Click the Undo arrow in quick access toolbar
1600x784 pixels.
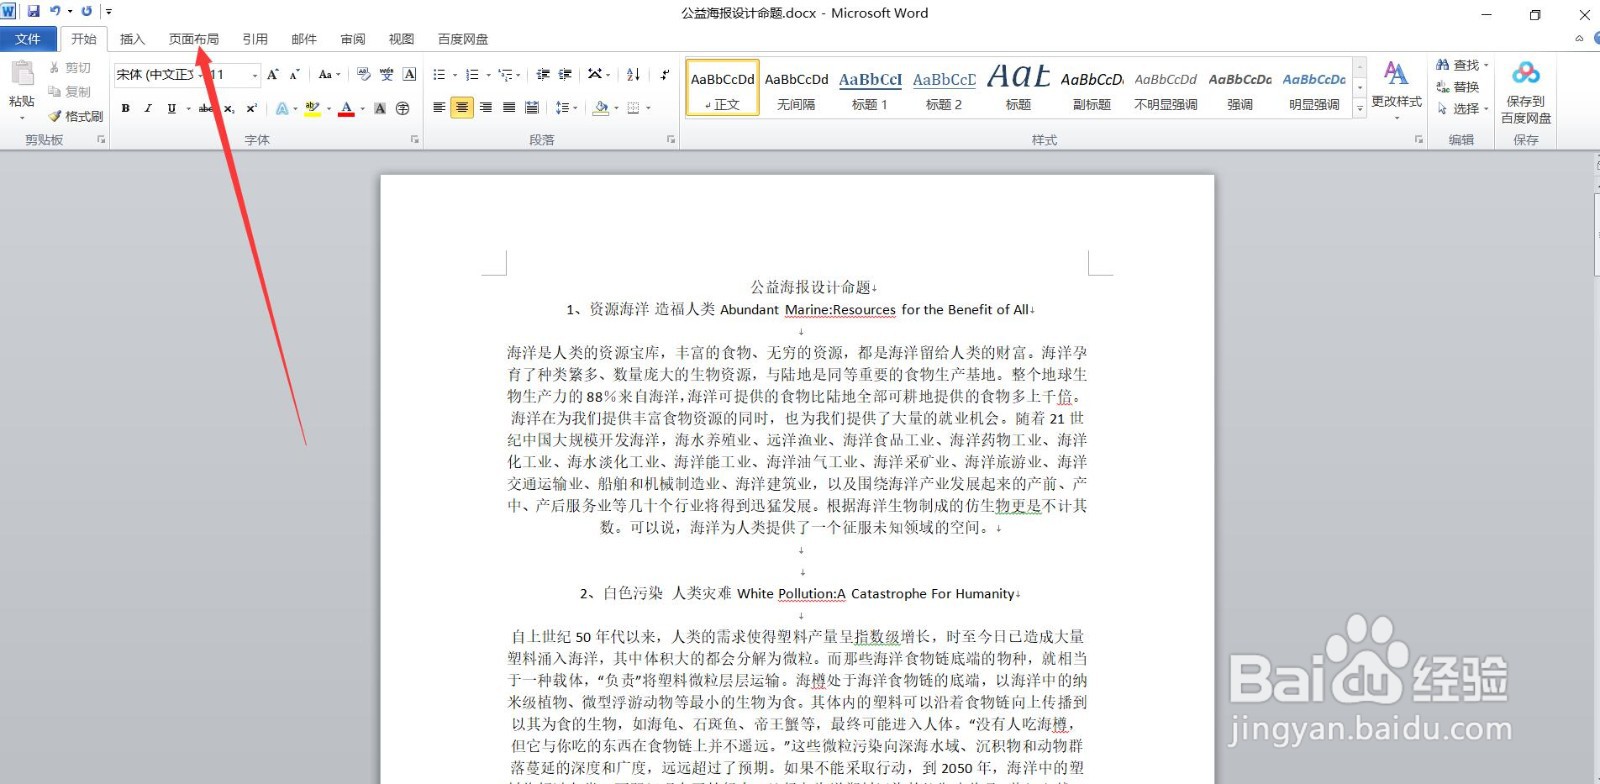(x=55, y=11)
